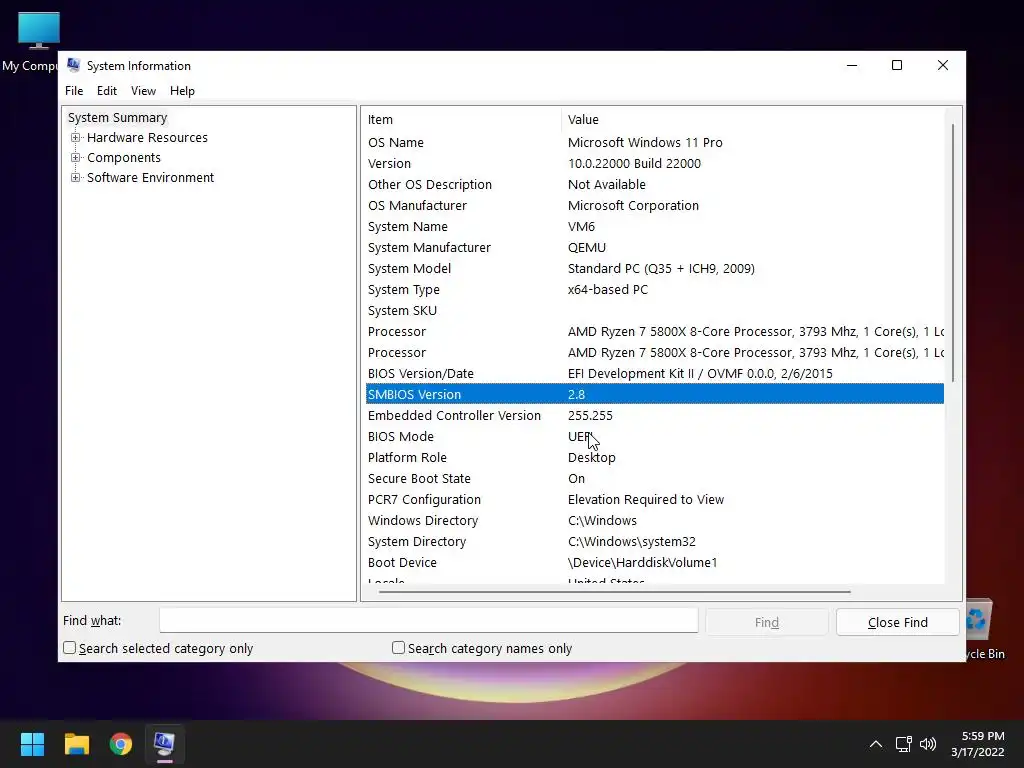
Task: Select System Type row
Action: (x=654, y=289)
